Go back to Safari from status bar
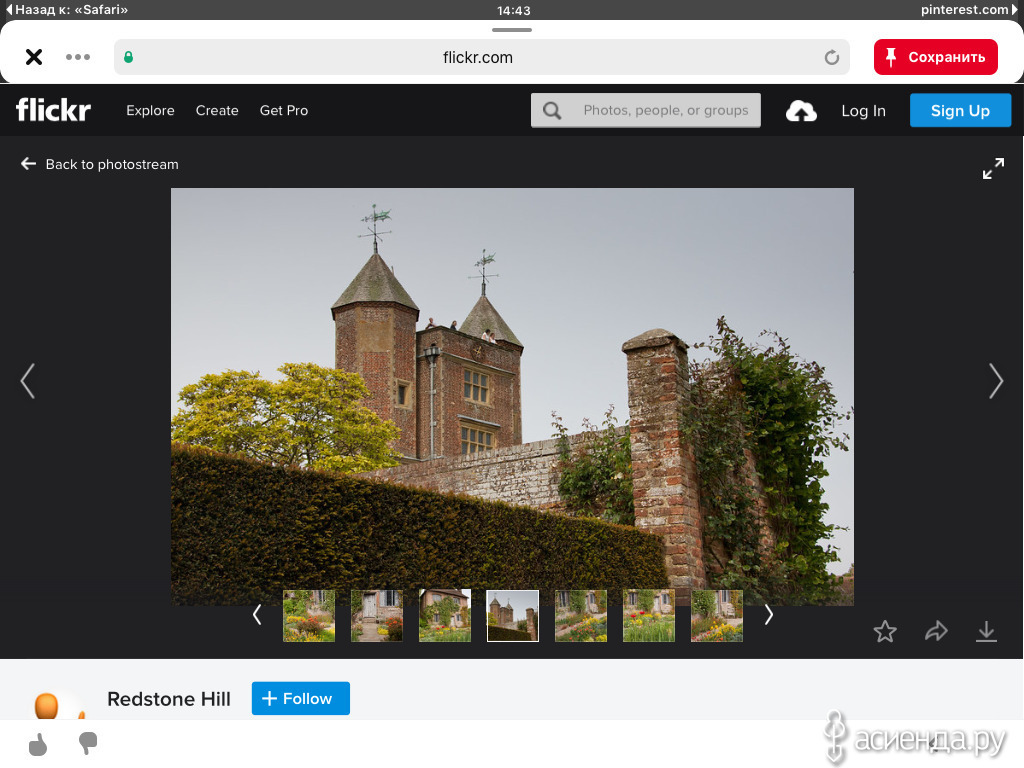This screenshot has width=1024, height=768. [x=67, y=10]
